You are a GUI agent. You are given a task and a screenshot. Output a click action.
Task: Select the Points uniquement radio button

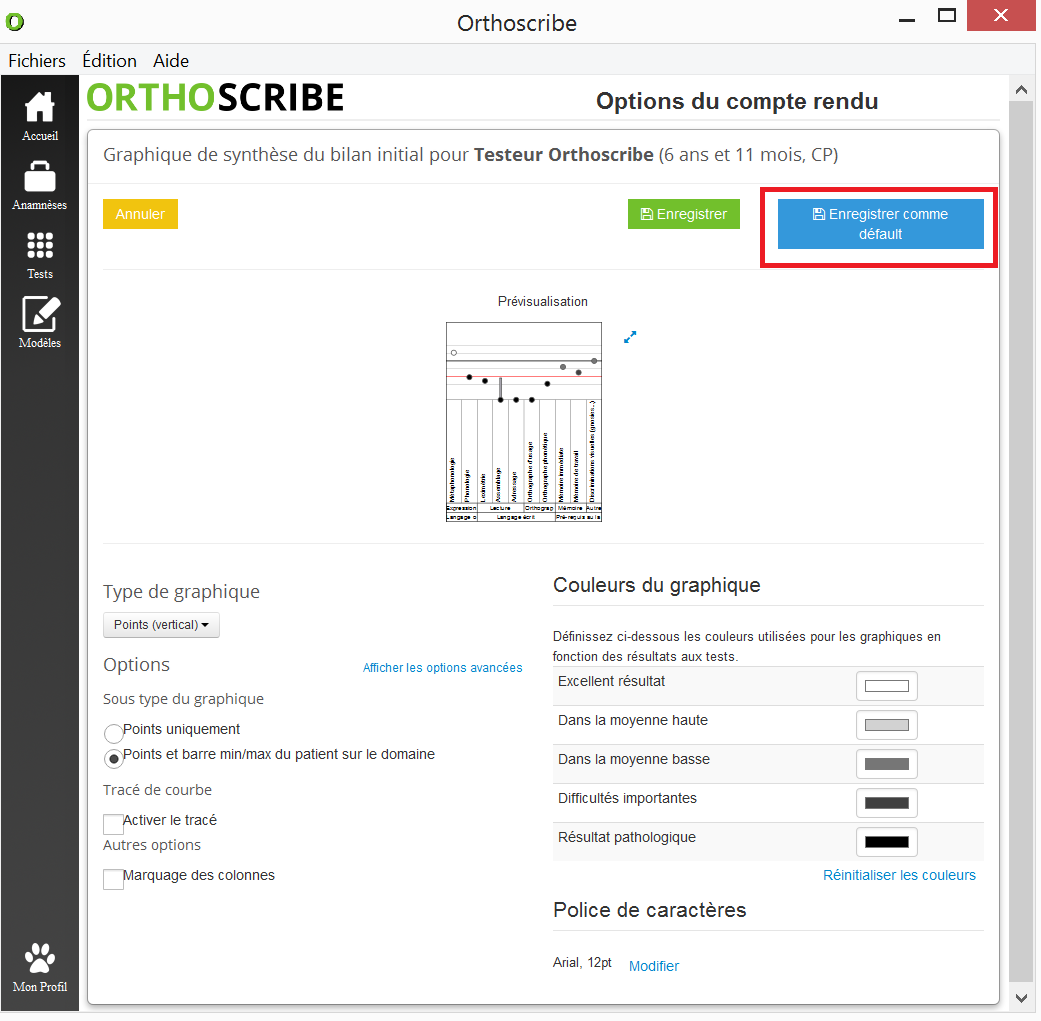pyautogui.click(x=114, y=732)
